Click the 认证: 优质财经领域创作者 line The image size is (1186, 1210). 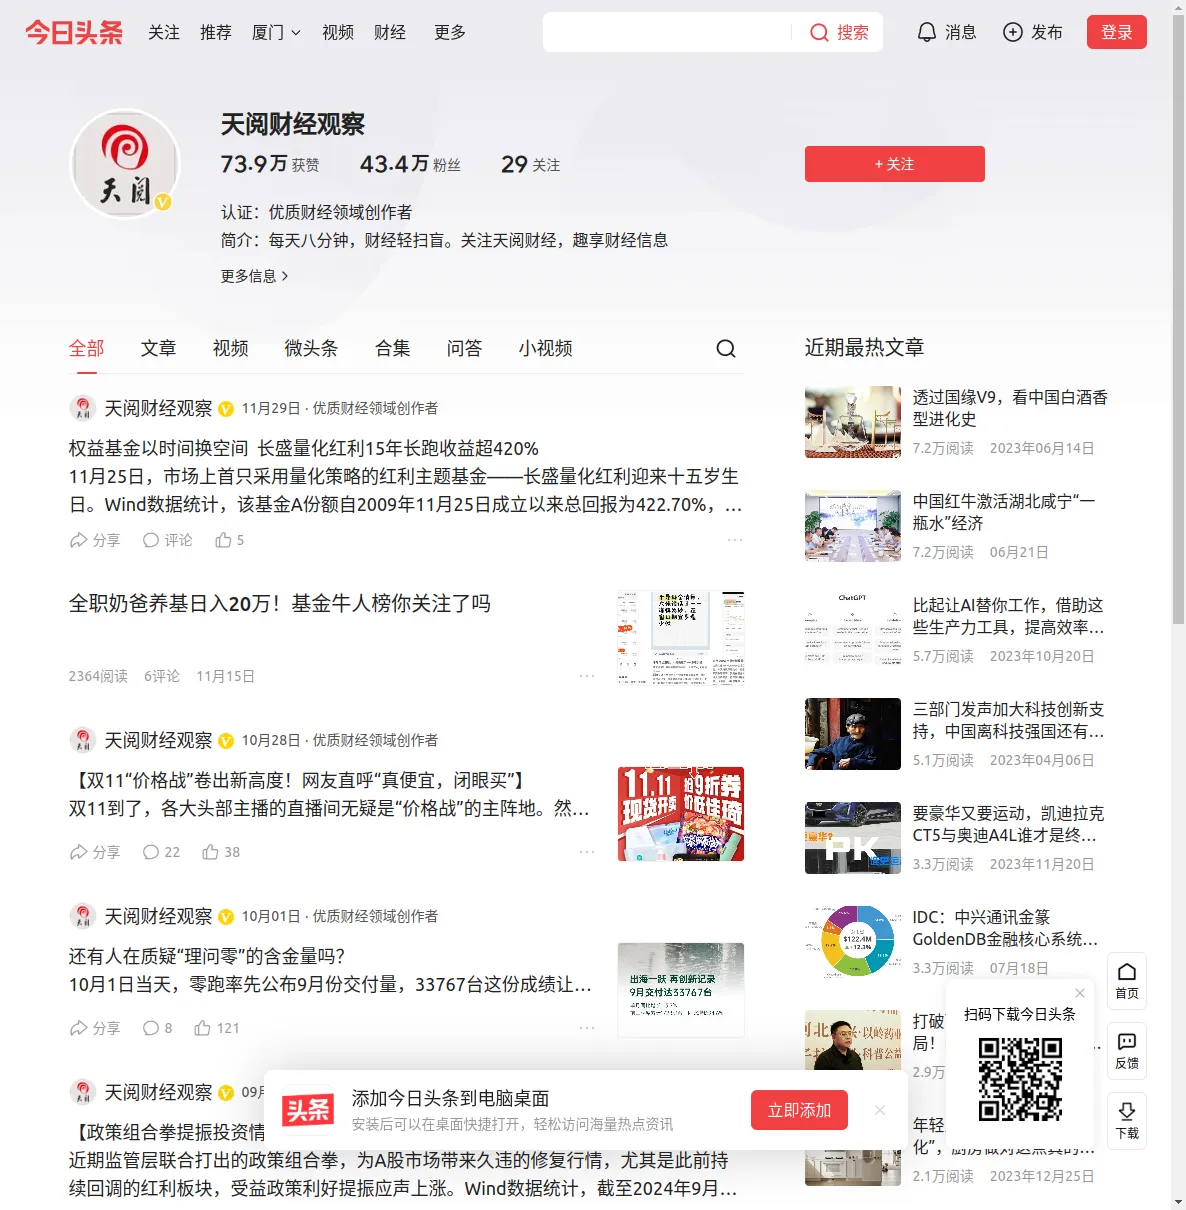tap(316, 212)
